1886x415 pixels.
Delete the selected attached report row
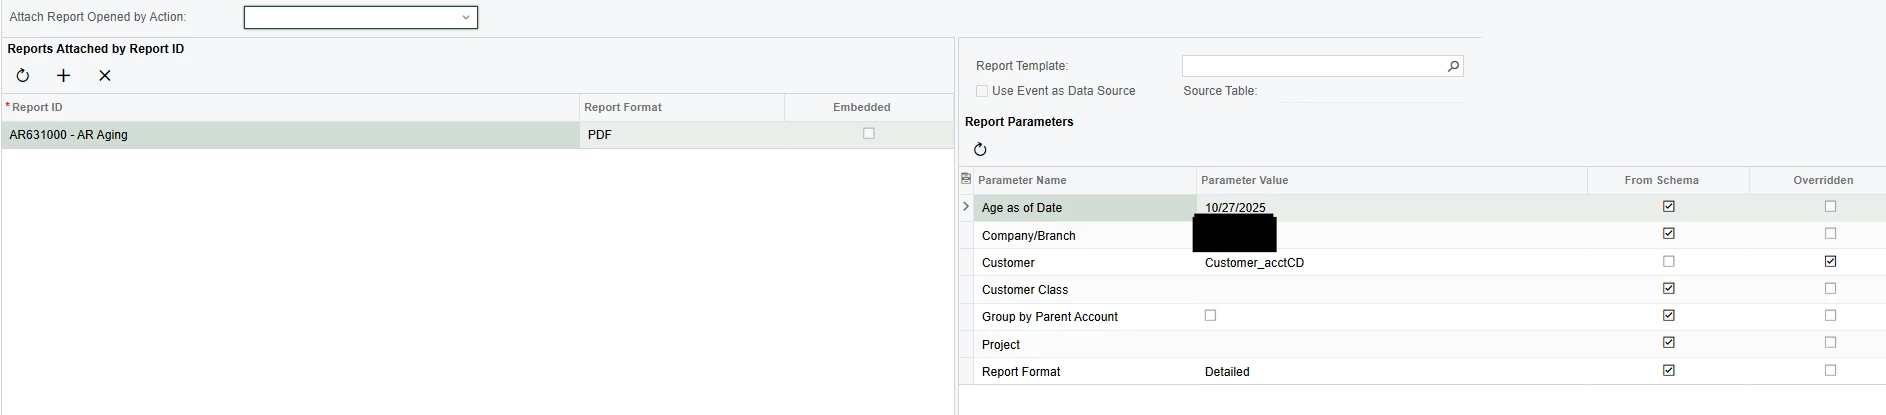(105, 76)
